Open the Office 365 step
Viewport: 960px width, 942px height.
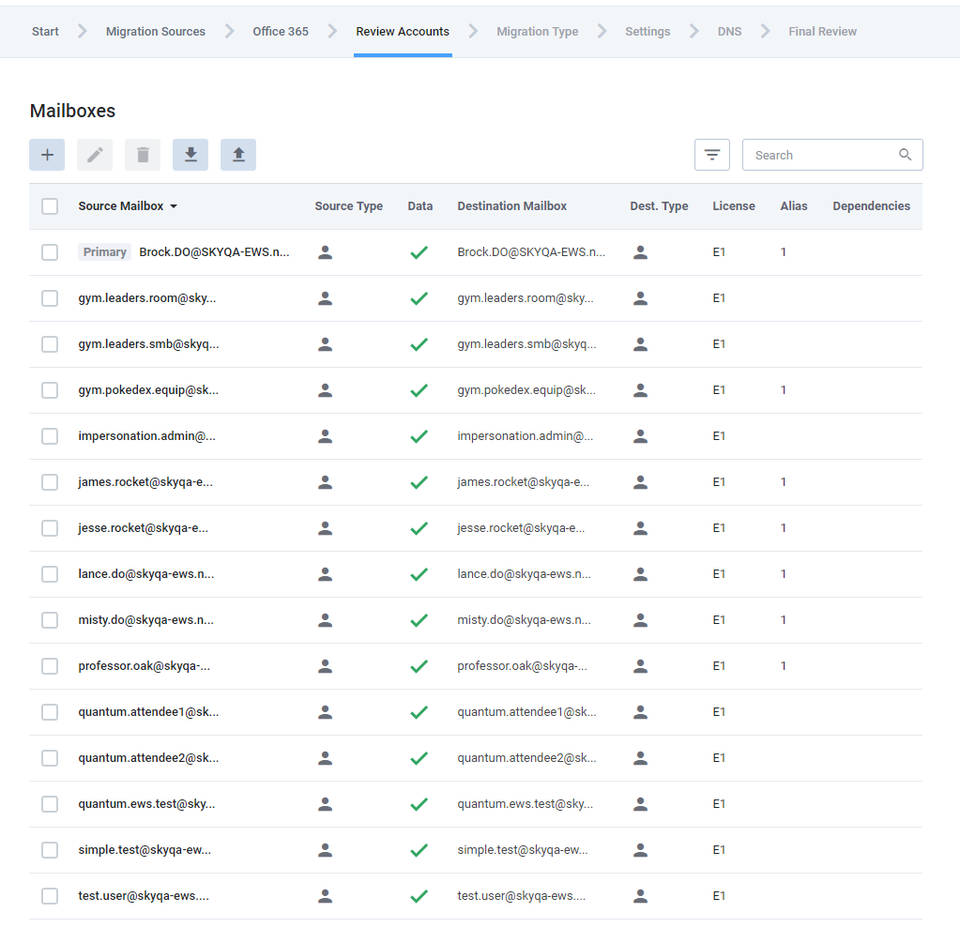[280, 31]
